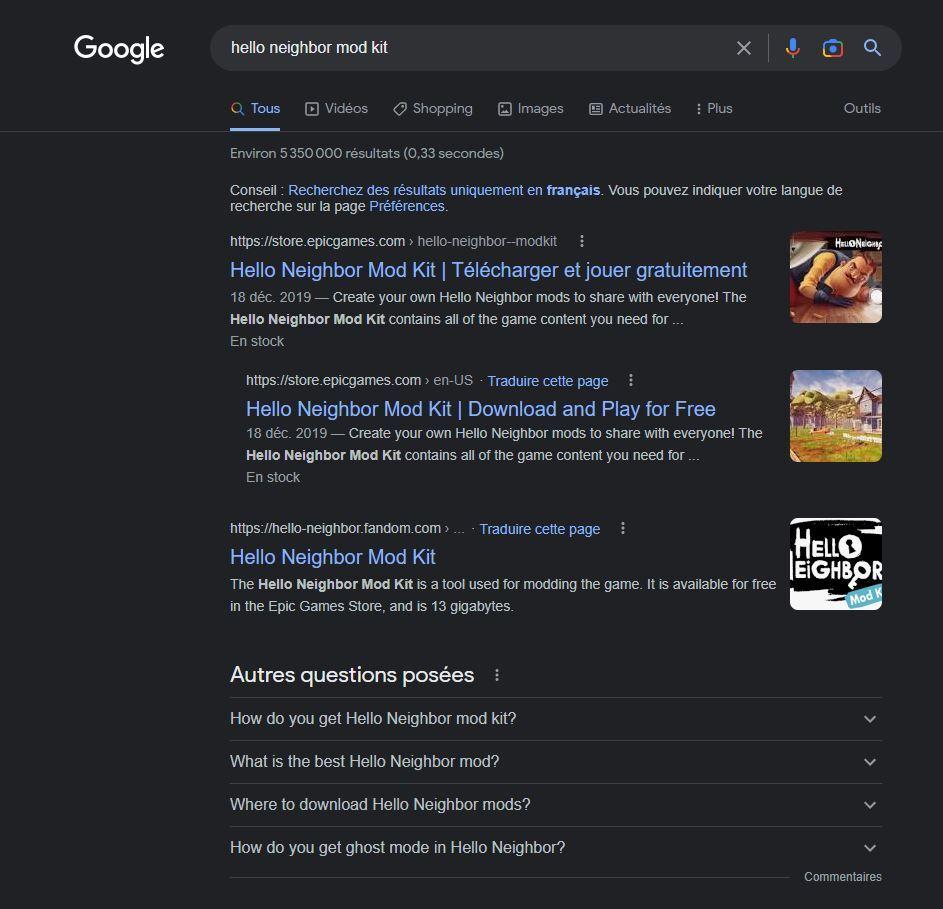Viewport: 943px width, 909px height.
Task: Click the Commentaires feedback link
Action: coord(843,877)
